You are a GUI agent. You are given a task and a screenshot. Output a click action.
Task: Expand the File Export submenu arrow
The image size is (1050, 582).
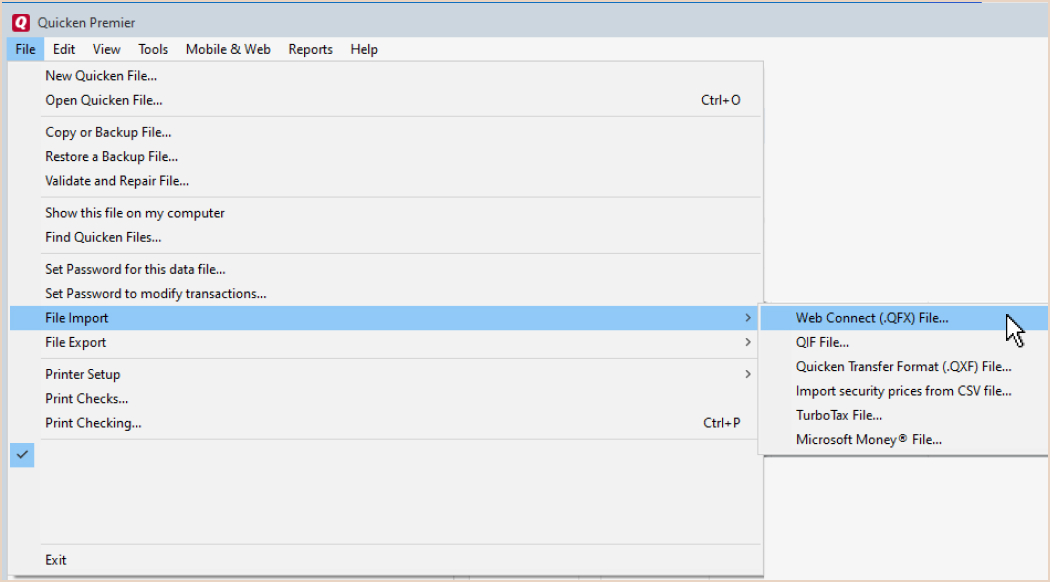click(x=748, y=342)
